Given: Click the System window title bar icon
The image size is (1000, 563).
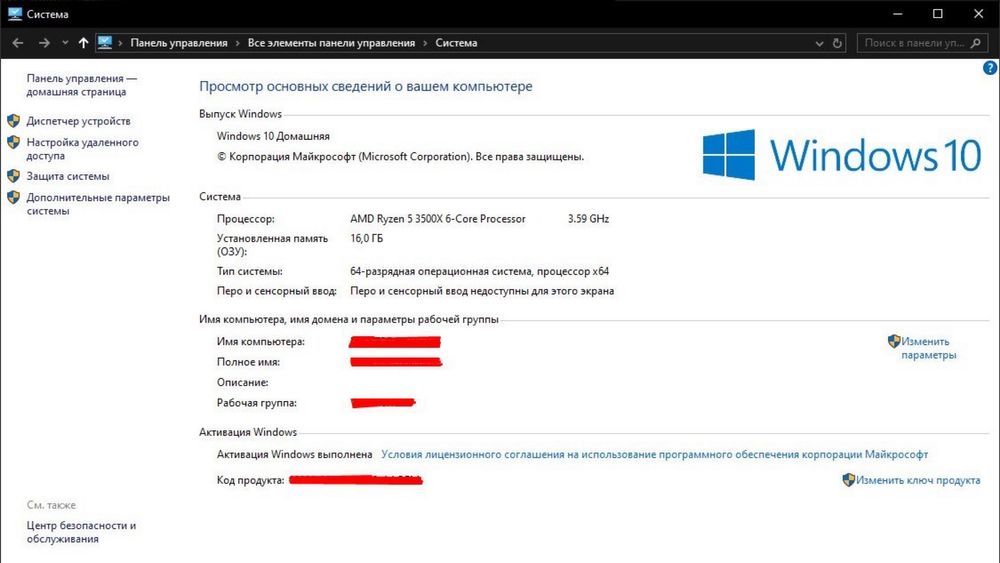Looking at the screenshot, I should click(x=15, y=13).
